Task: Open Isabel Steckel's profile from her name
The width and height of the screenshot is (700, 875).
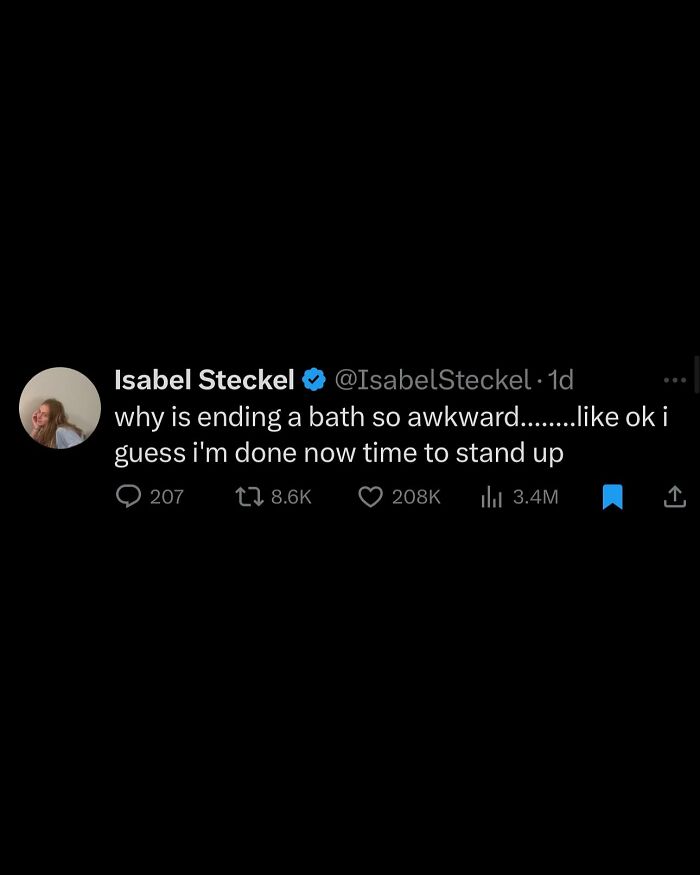Action: tap(203, 379)
